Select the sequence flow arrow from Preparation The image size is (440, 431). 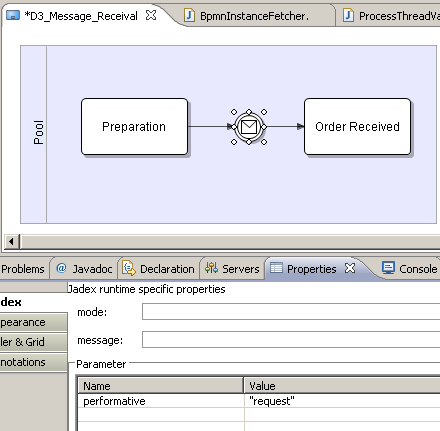pyautogui.click(x=210, y=126)
